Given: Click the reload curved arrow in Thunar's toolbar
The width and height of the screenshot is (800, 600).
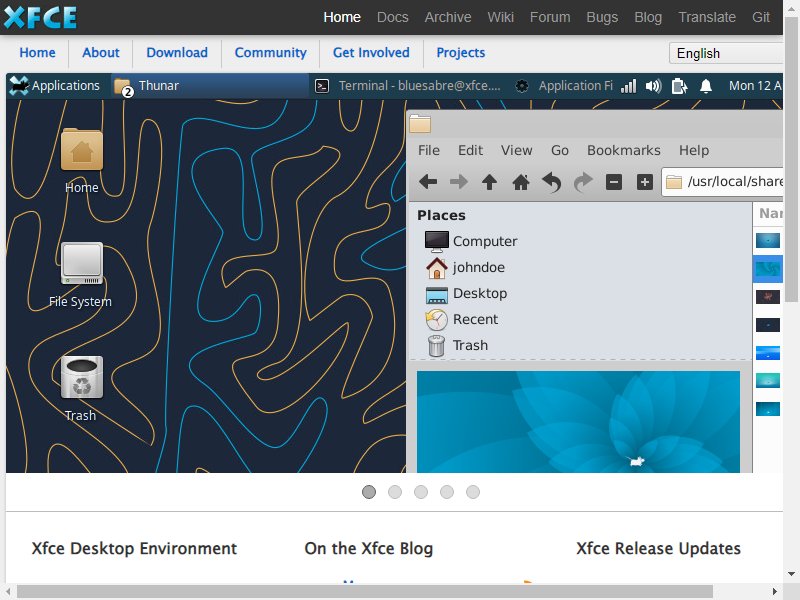Looking at the screenshot, I should 552,182.
